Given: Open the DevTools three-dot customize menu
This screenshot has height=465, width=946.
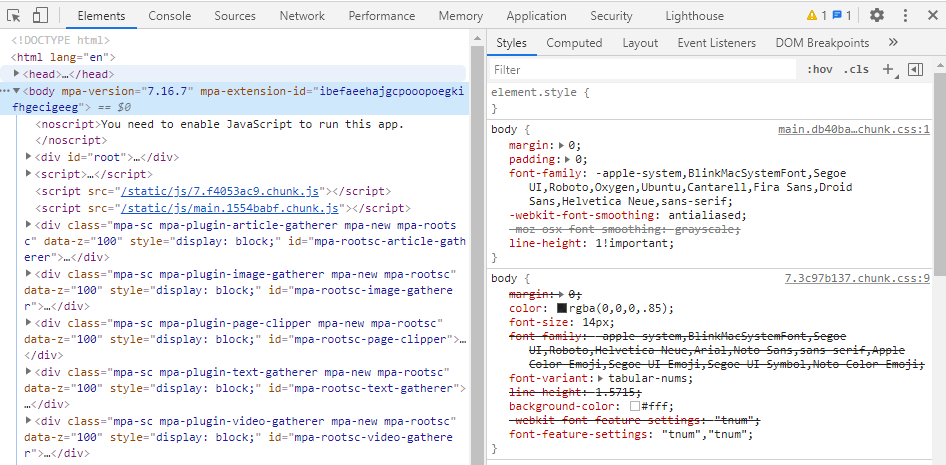Looking at the screenshot, I should (x=906, y=16).
